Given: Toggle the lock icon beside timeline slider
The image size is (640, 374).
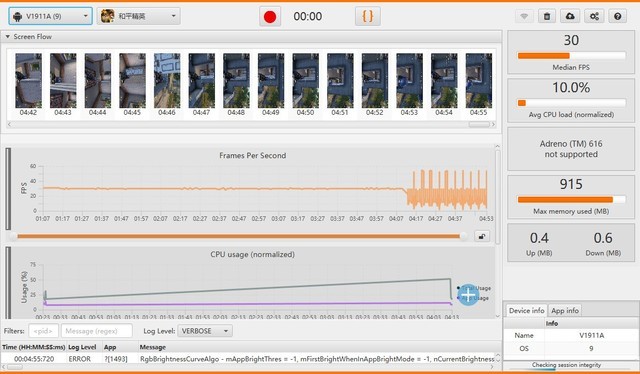Looking at the screenshot, I should tap(482, 236).
